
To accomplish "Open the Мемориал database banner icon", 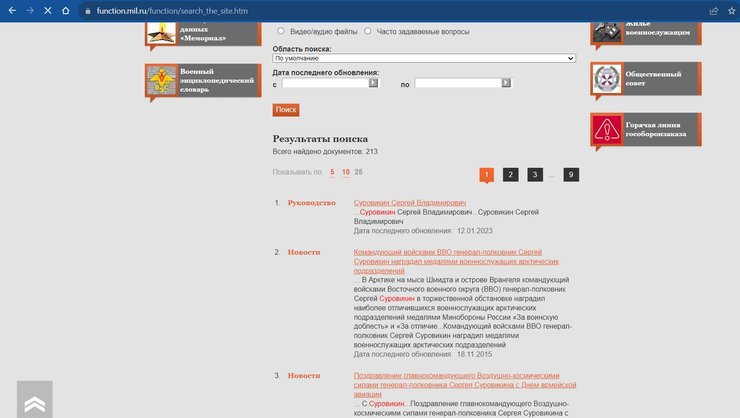I will (x=161, y=33).
